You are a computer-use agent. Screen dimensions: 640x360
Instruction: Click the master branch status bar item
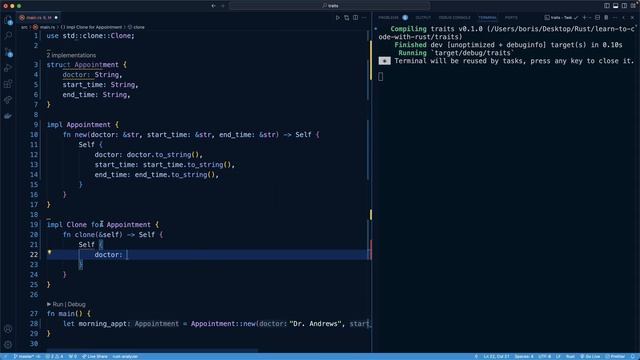(x=27, y=356)
